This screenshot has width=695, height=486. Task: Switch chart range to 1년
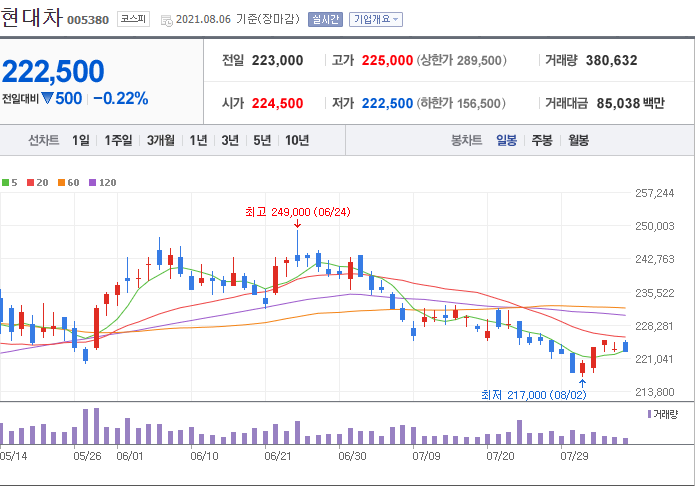(198, 141)
